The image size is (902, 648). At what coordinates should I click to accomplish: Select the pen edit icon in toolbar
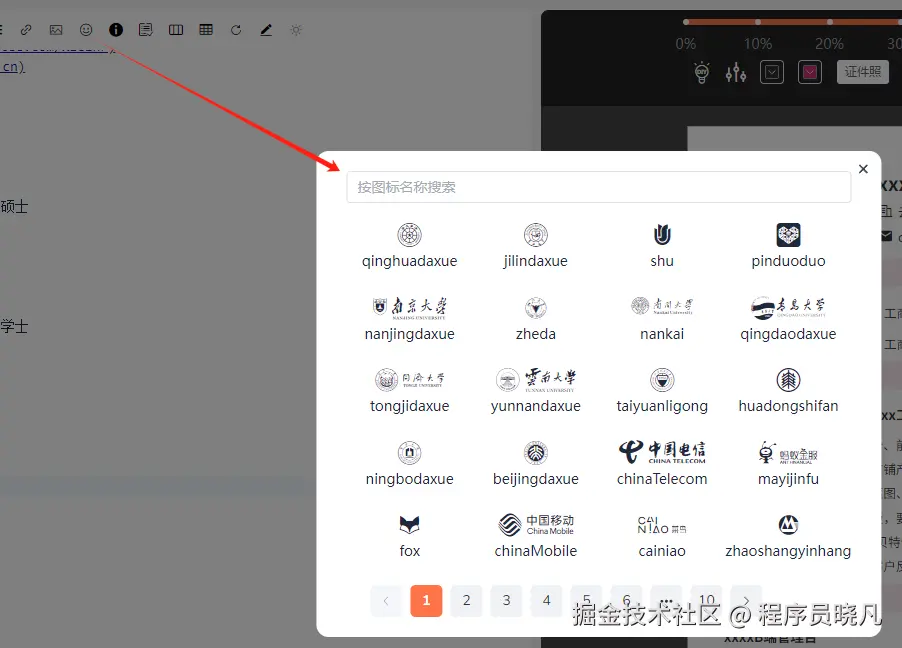pos(265,29)
